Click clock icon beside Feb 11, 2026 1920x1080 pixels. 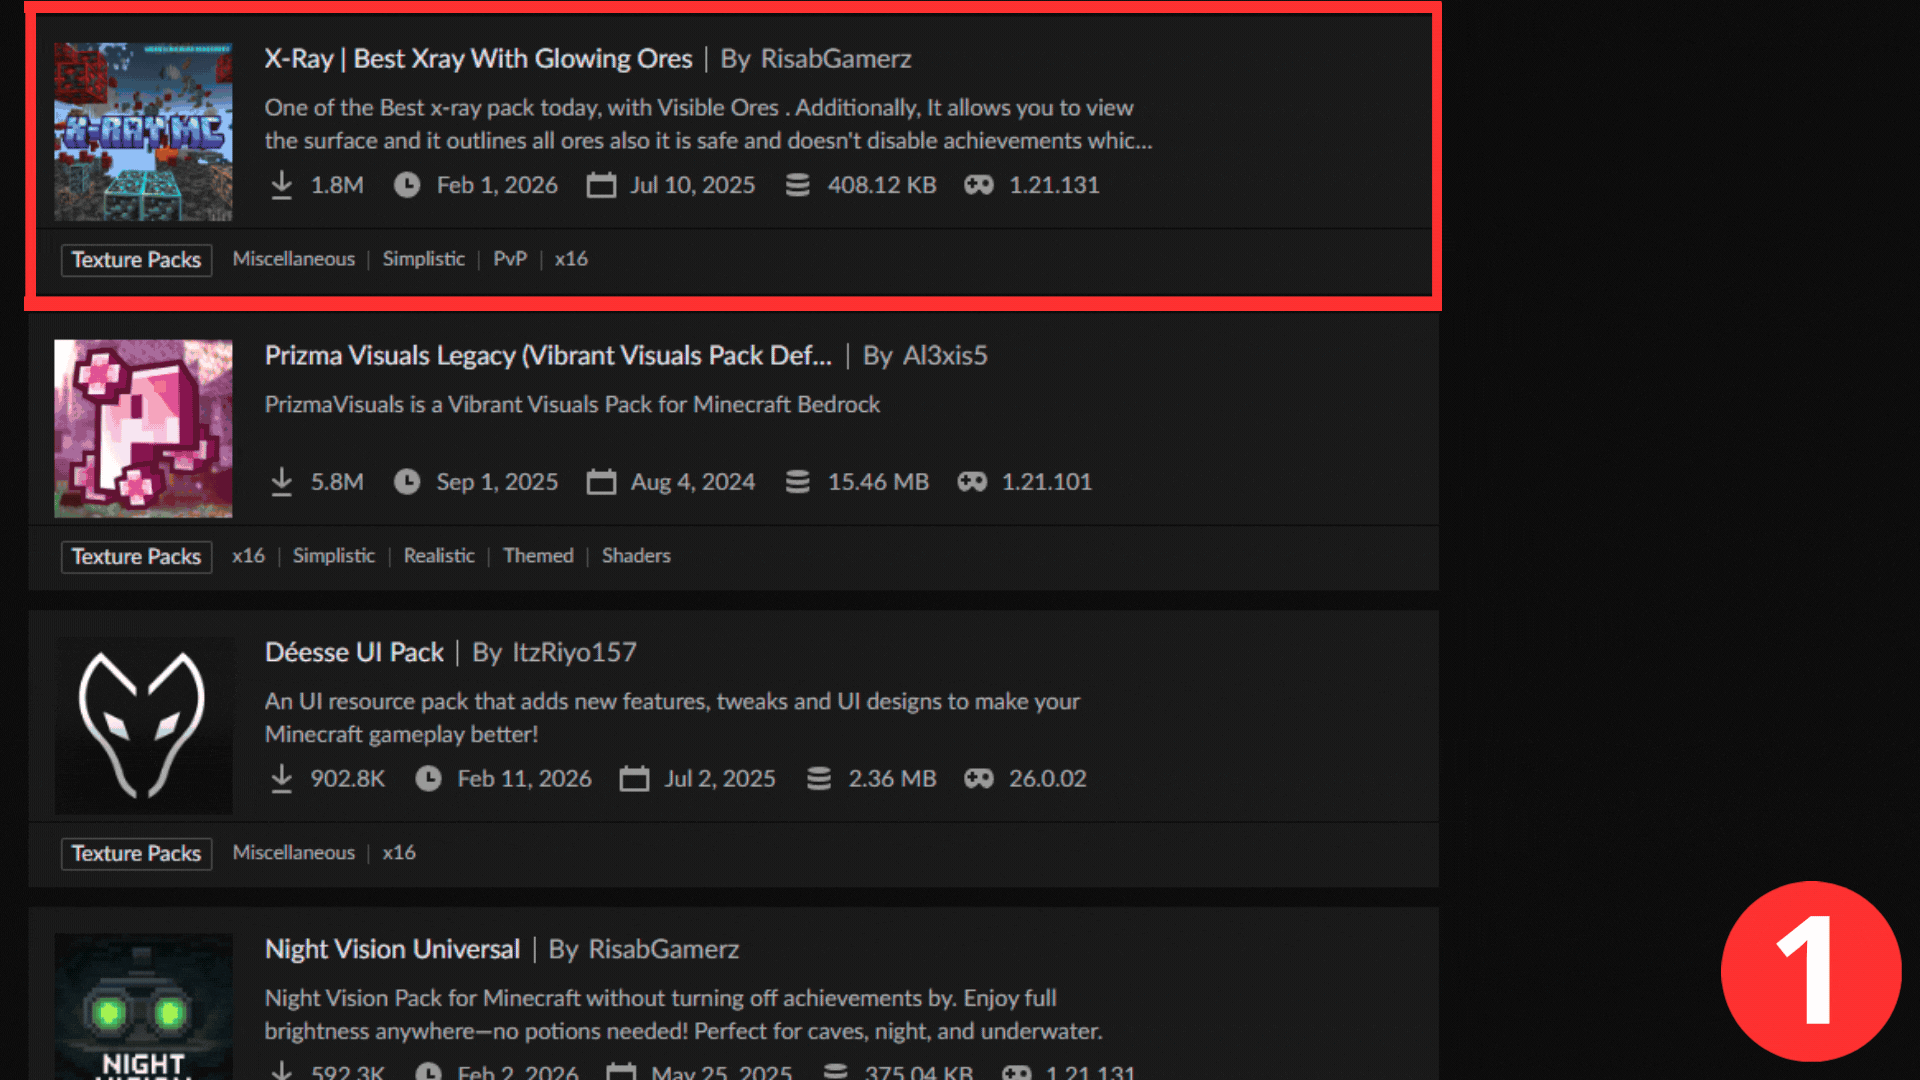(428, 779)
